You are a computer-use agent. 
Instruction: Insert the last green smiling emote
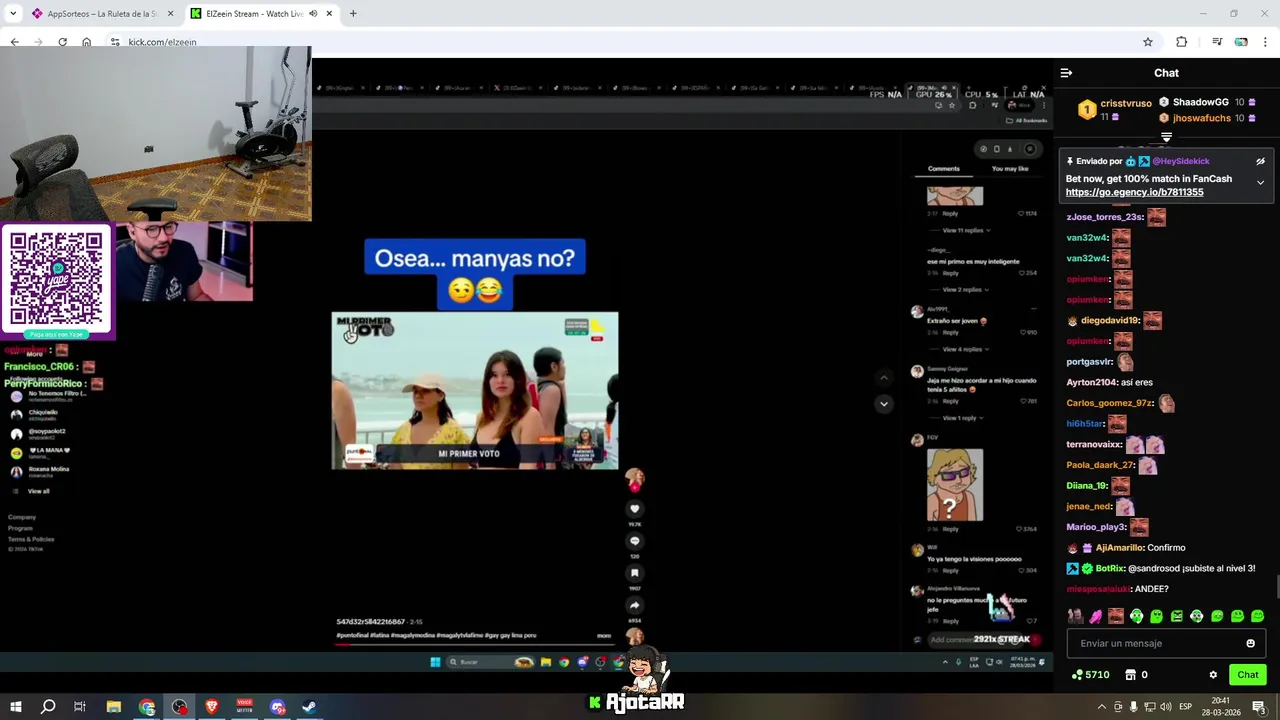[x=1257, y=616]
